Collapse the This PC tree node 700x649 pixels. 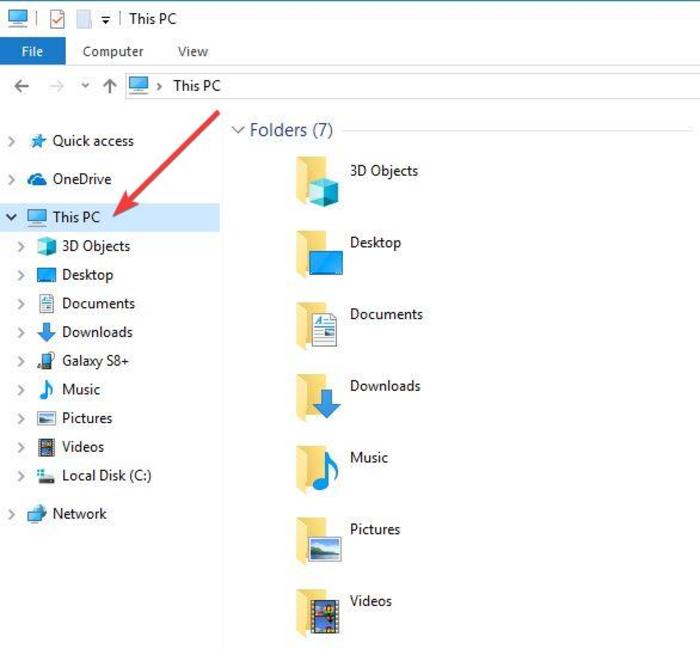pyautogui.click(x=12, y=217)
